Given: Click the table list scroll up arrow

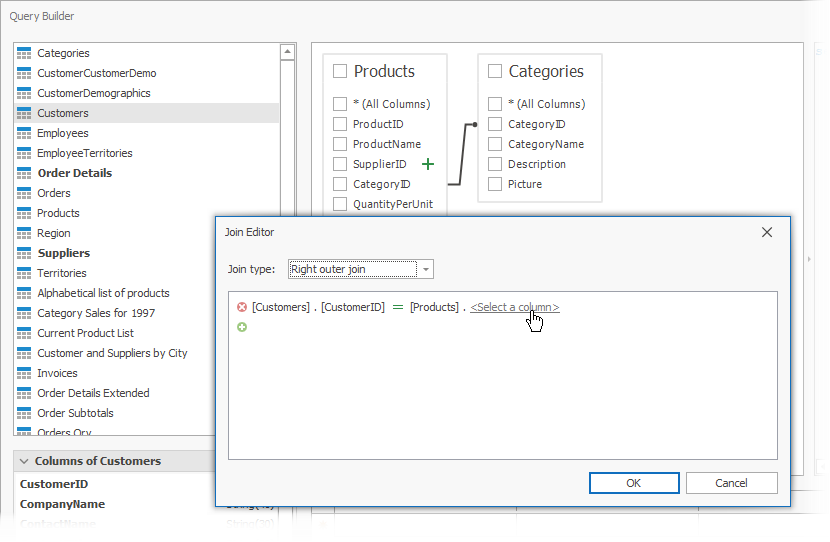Looking at the screenshot, I should click(287, 52).
